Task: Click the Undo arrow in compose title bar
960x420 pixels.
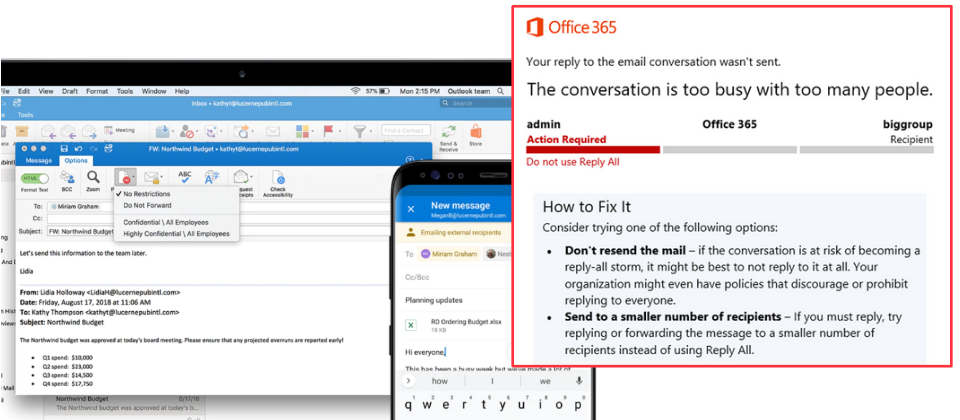Action: pyautogui.click(x=78, y=148)
